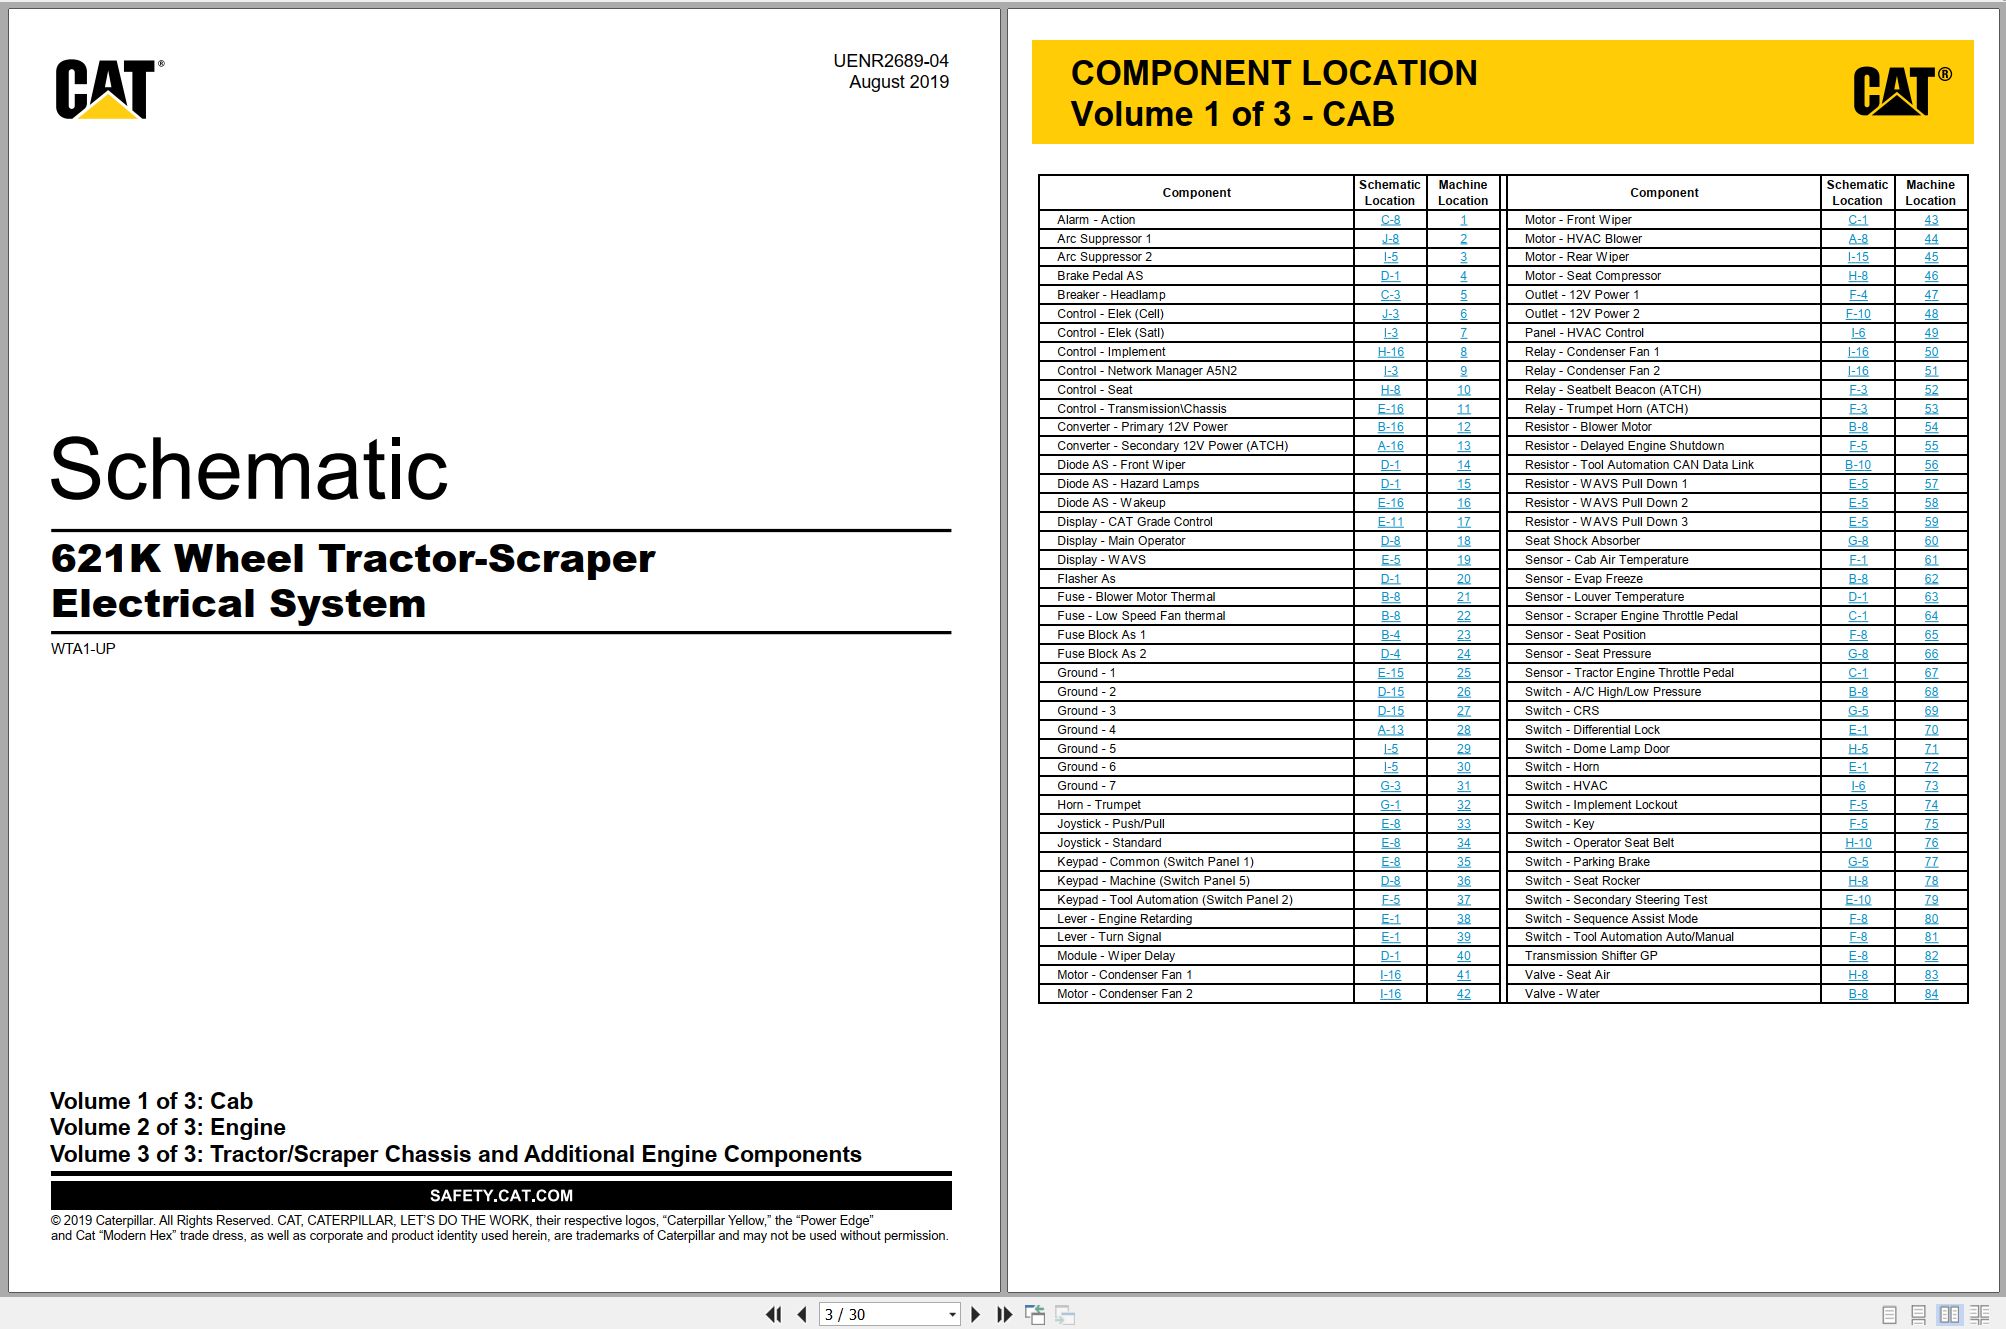The image size is (2006, 1329).
Task: Click the "Volume 2 of 3: Engine" line
Action: click(x=168, y=1127)
